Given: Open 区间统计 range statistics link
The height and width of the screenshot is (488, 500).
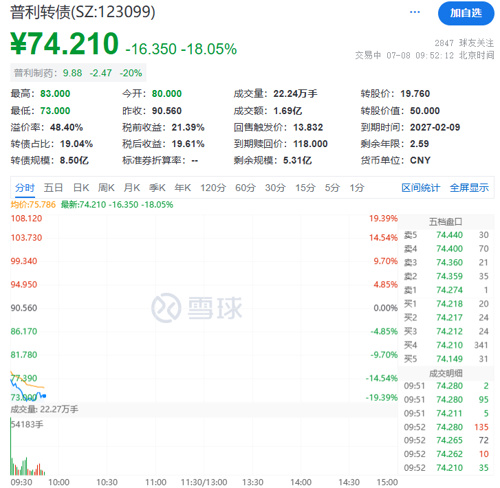Looking at the screenshot, I should tap(421, 188).
